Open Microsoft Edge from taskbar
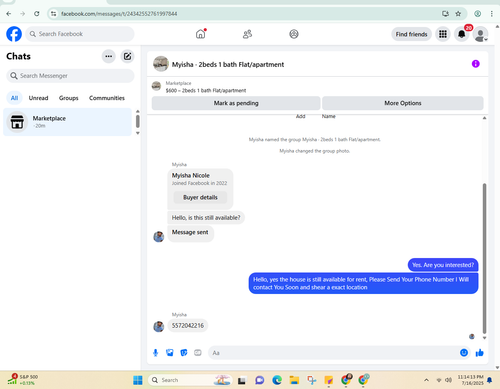Image resolution: width=500 pixels, height=389 pixels. point(277,380)
